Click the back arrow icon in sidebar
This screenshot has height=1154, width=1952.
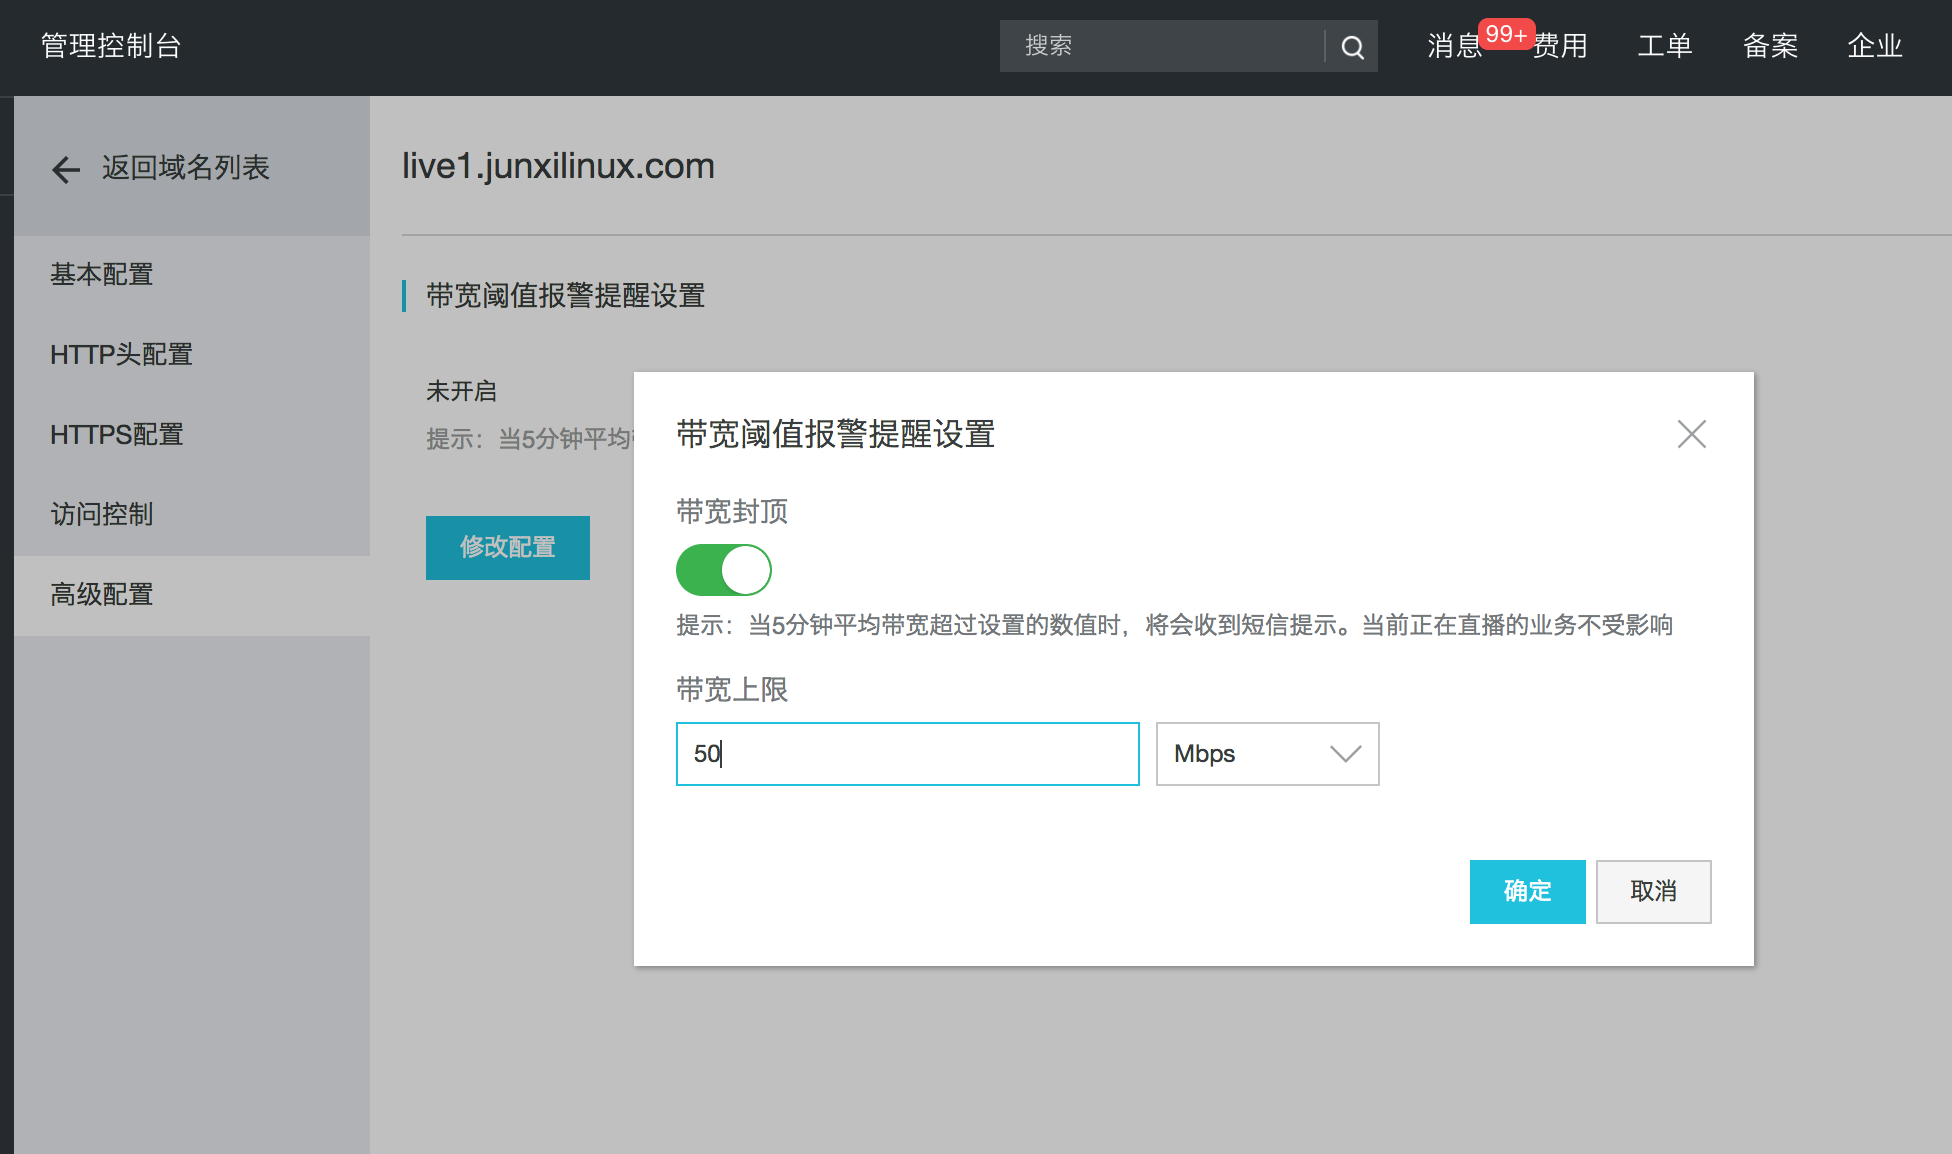66,169
